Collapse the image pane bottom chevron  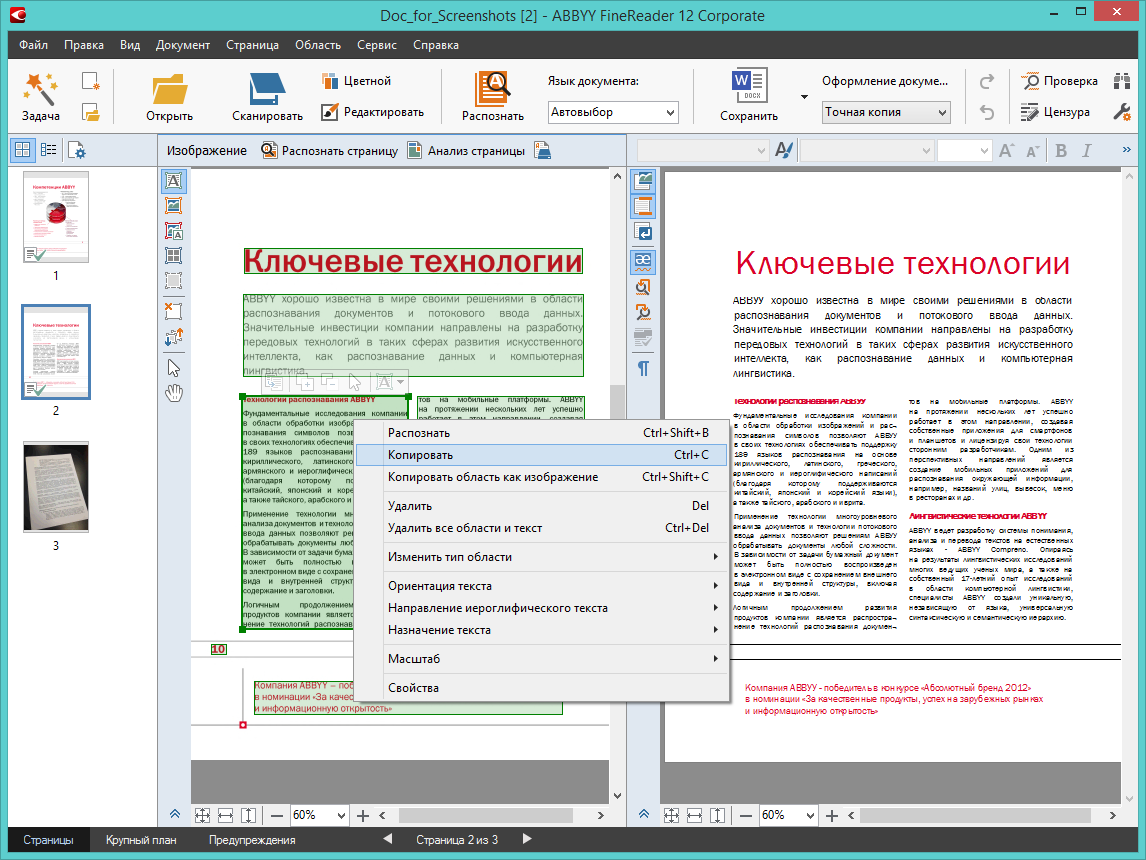pyautogui.click(x=175, y=814)
